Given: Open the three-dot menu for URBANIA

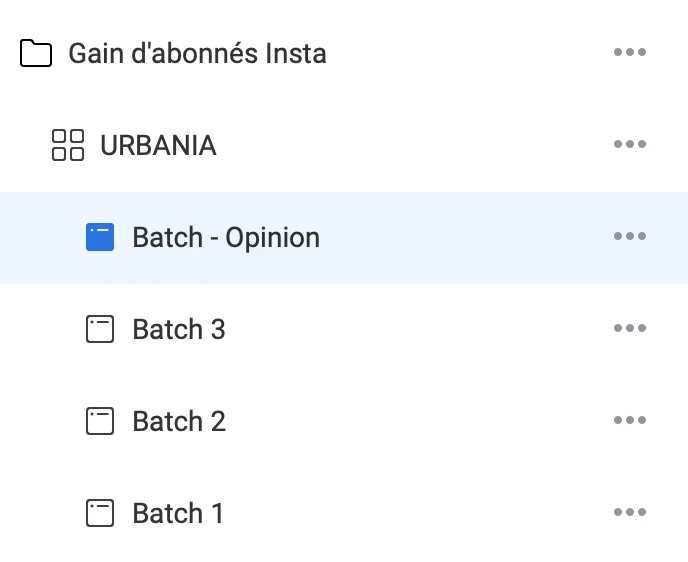Looking at the screenshot, I should (x=629, y=145).
